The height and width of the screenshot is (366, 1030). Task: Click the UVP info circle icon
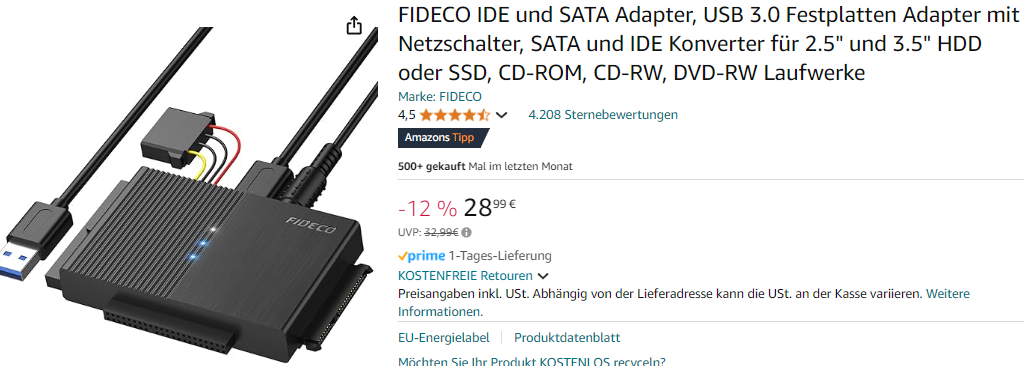466,232
